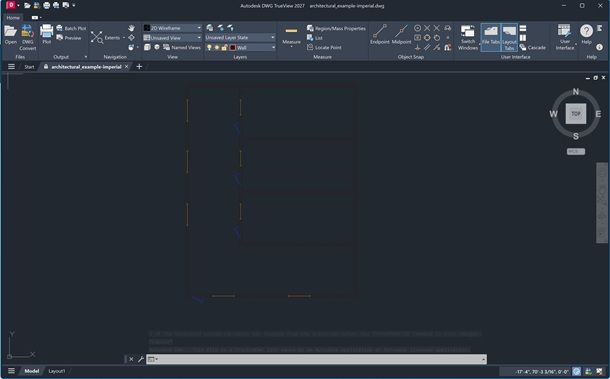Start a Batch Plot
This screenshot has height=379, width=610.
71,28
